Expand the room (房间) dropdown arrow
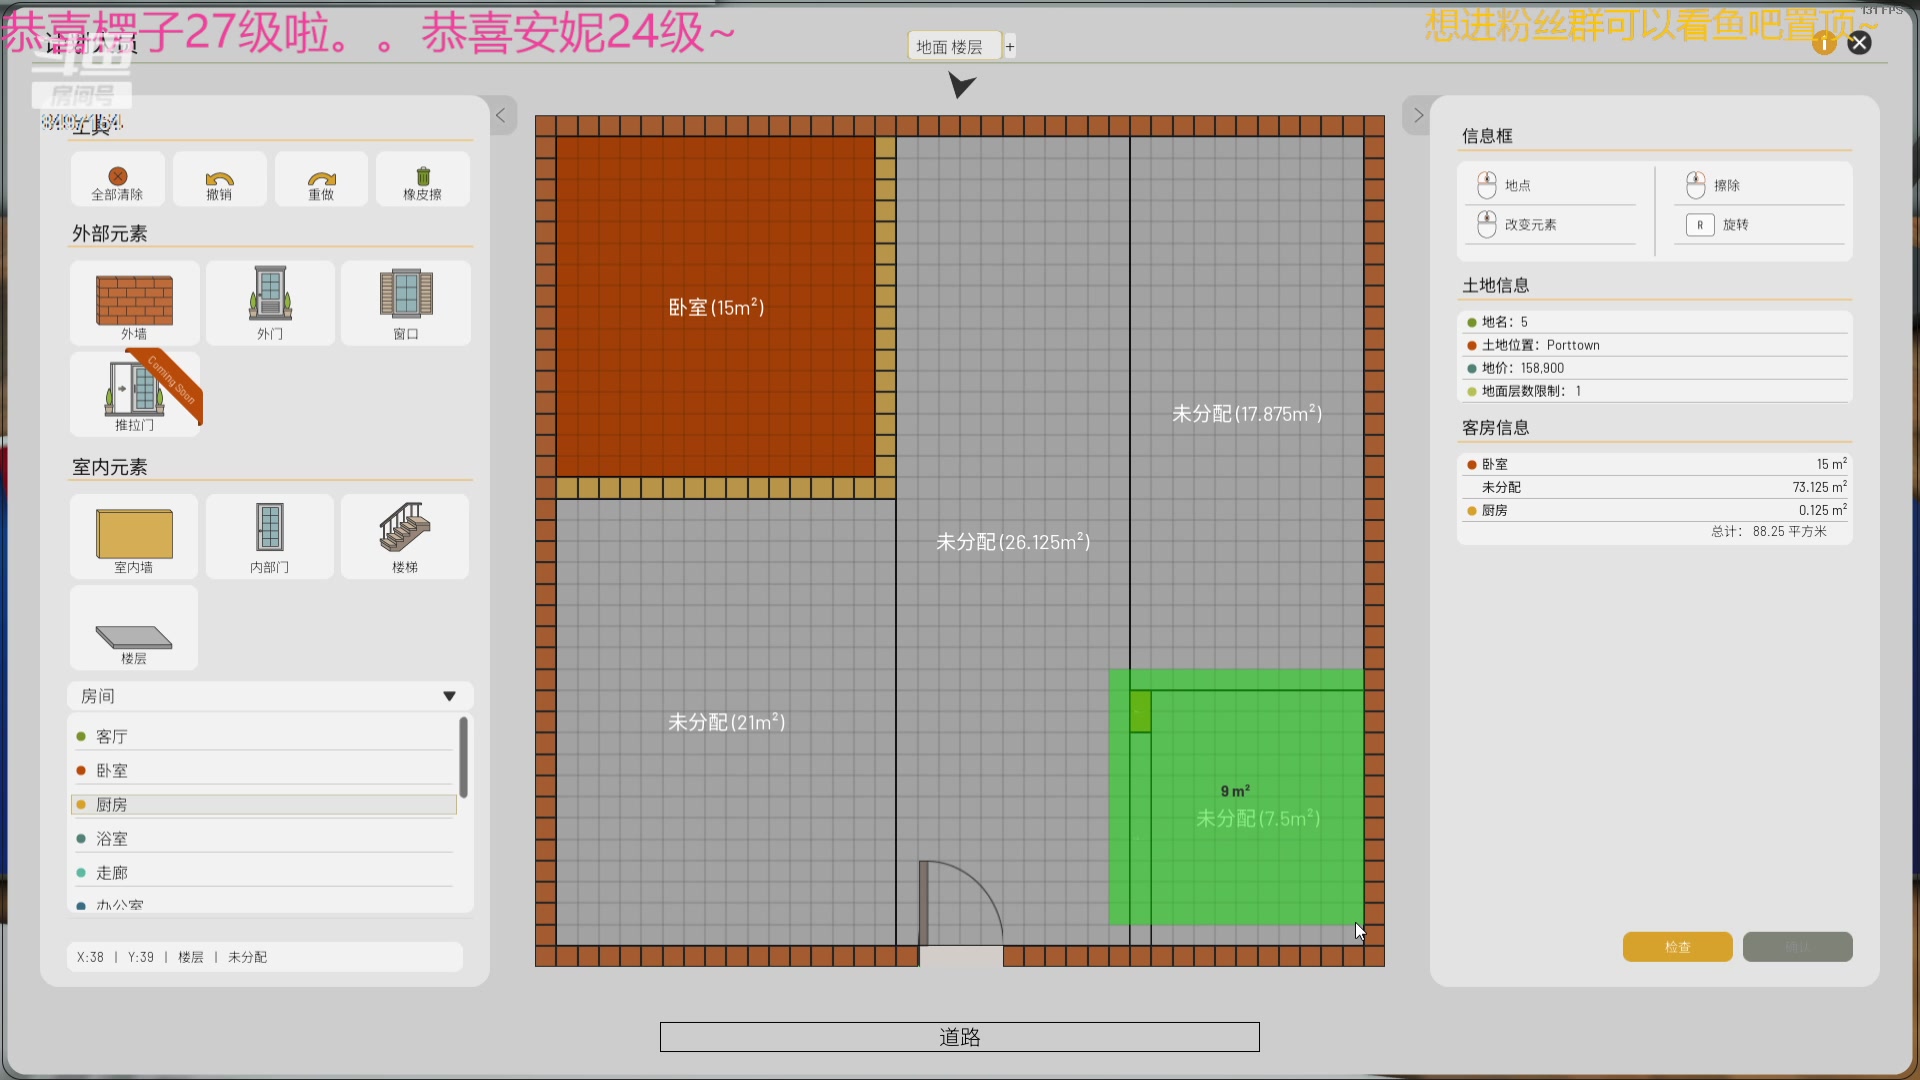Viewport: 1920px width, 1080px height. click(449, 696)
